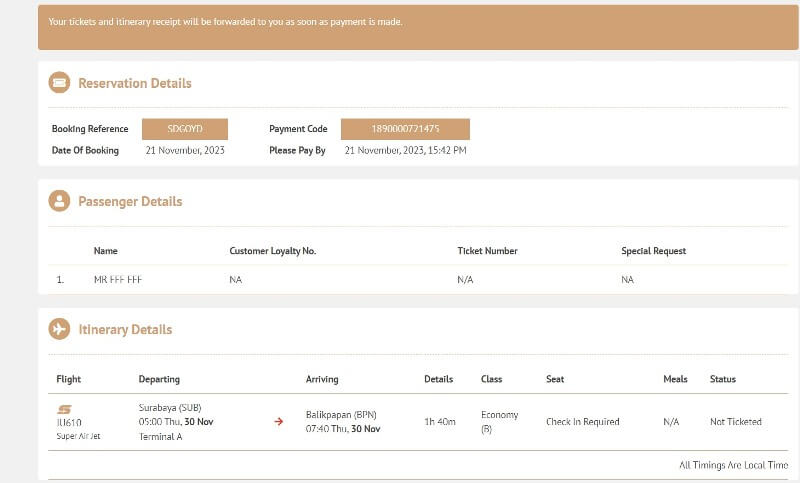Click the Seat column header
Screen dimensions: 800x483
(x=555, y=379)
